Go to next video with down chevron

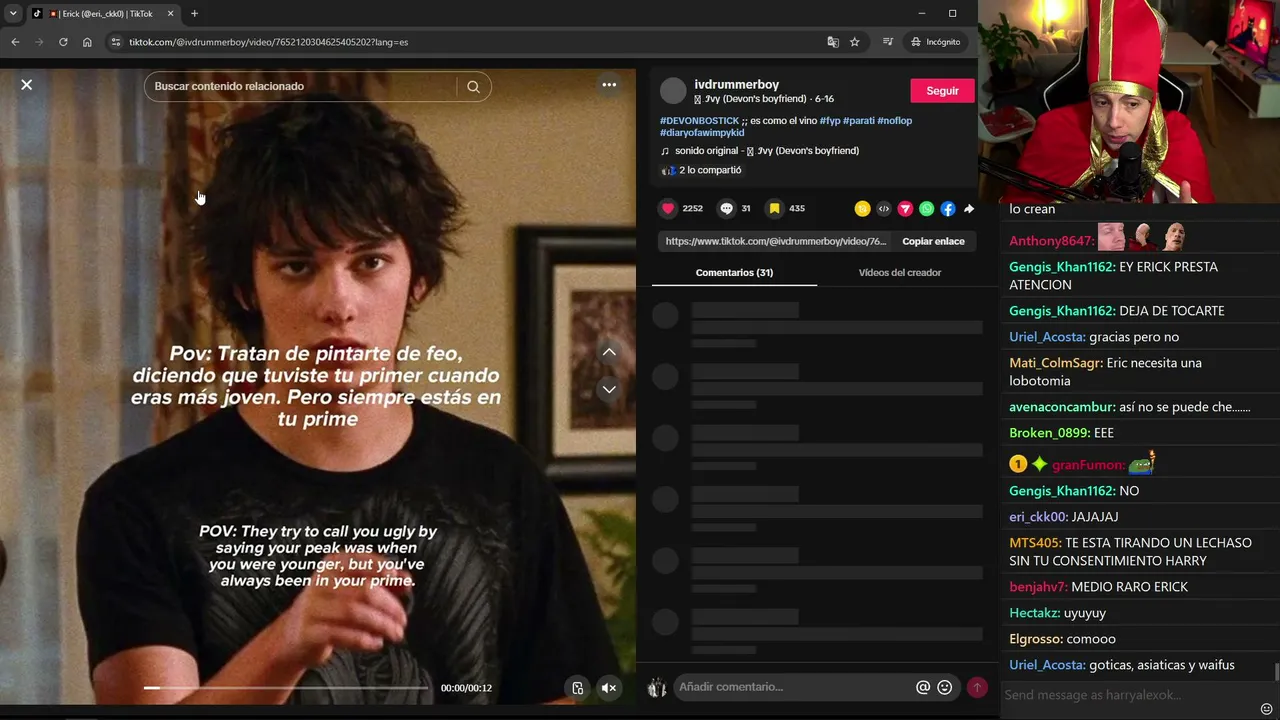pyautogui.click(x=609, y=390)
